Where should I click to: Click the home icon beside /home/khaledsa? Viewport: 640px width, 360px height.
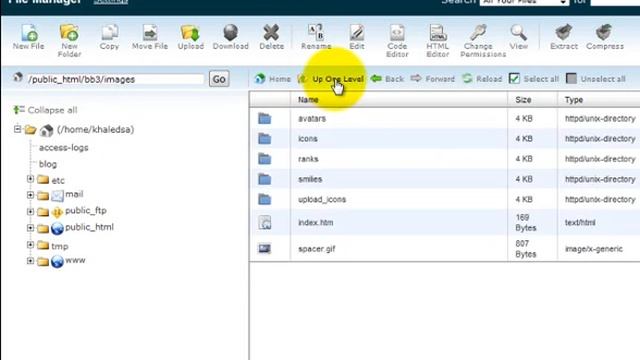[46, 130]
